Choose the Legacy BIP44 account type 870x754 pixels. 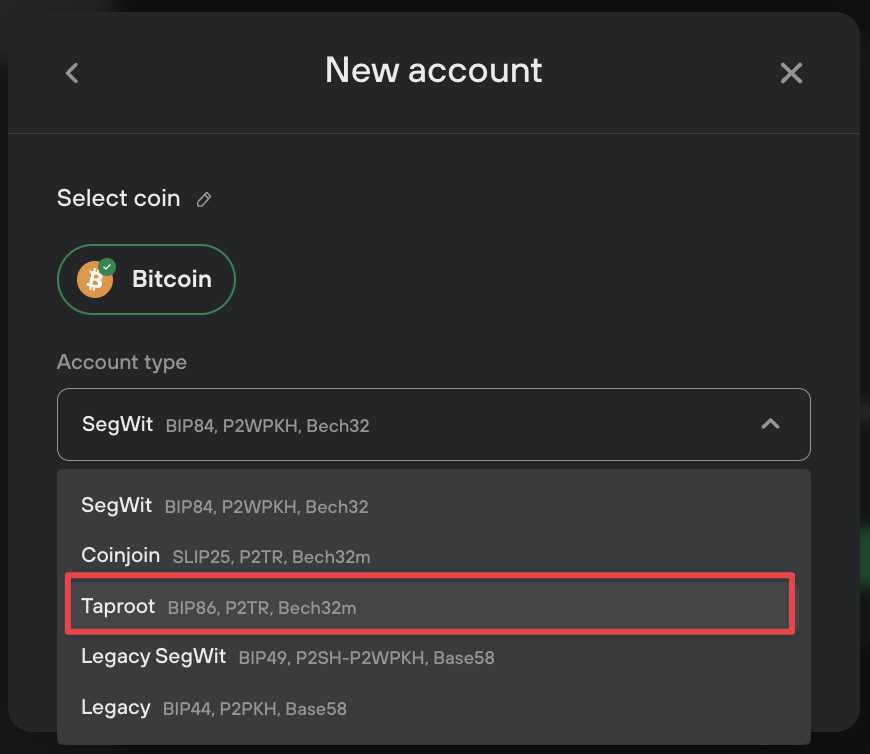pyautogui.click(x=434, y=708)
